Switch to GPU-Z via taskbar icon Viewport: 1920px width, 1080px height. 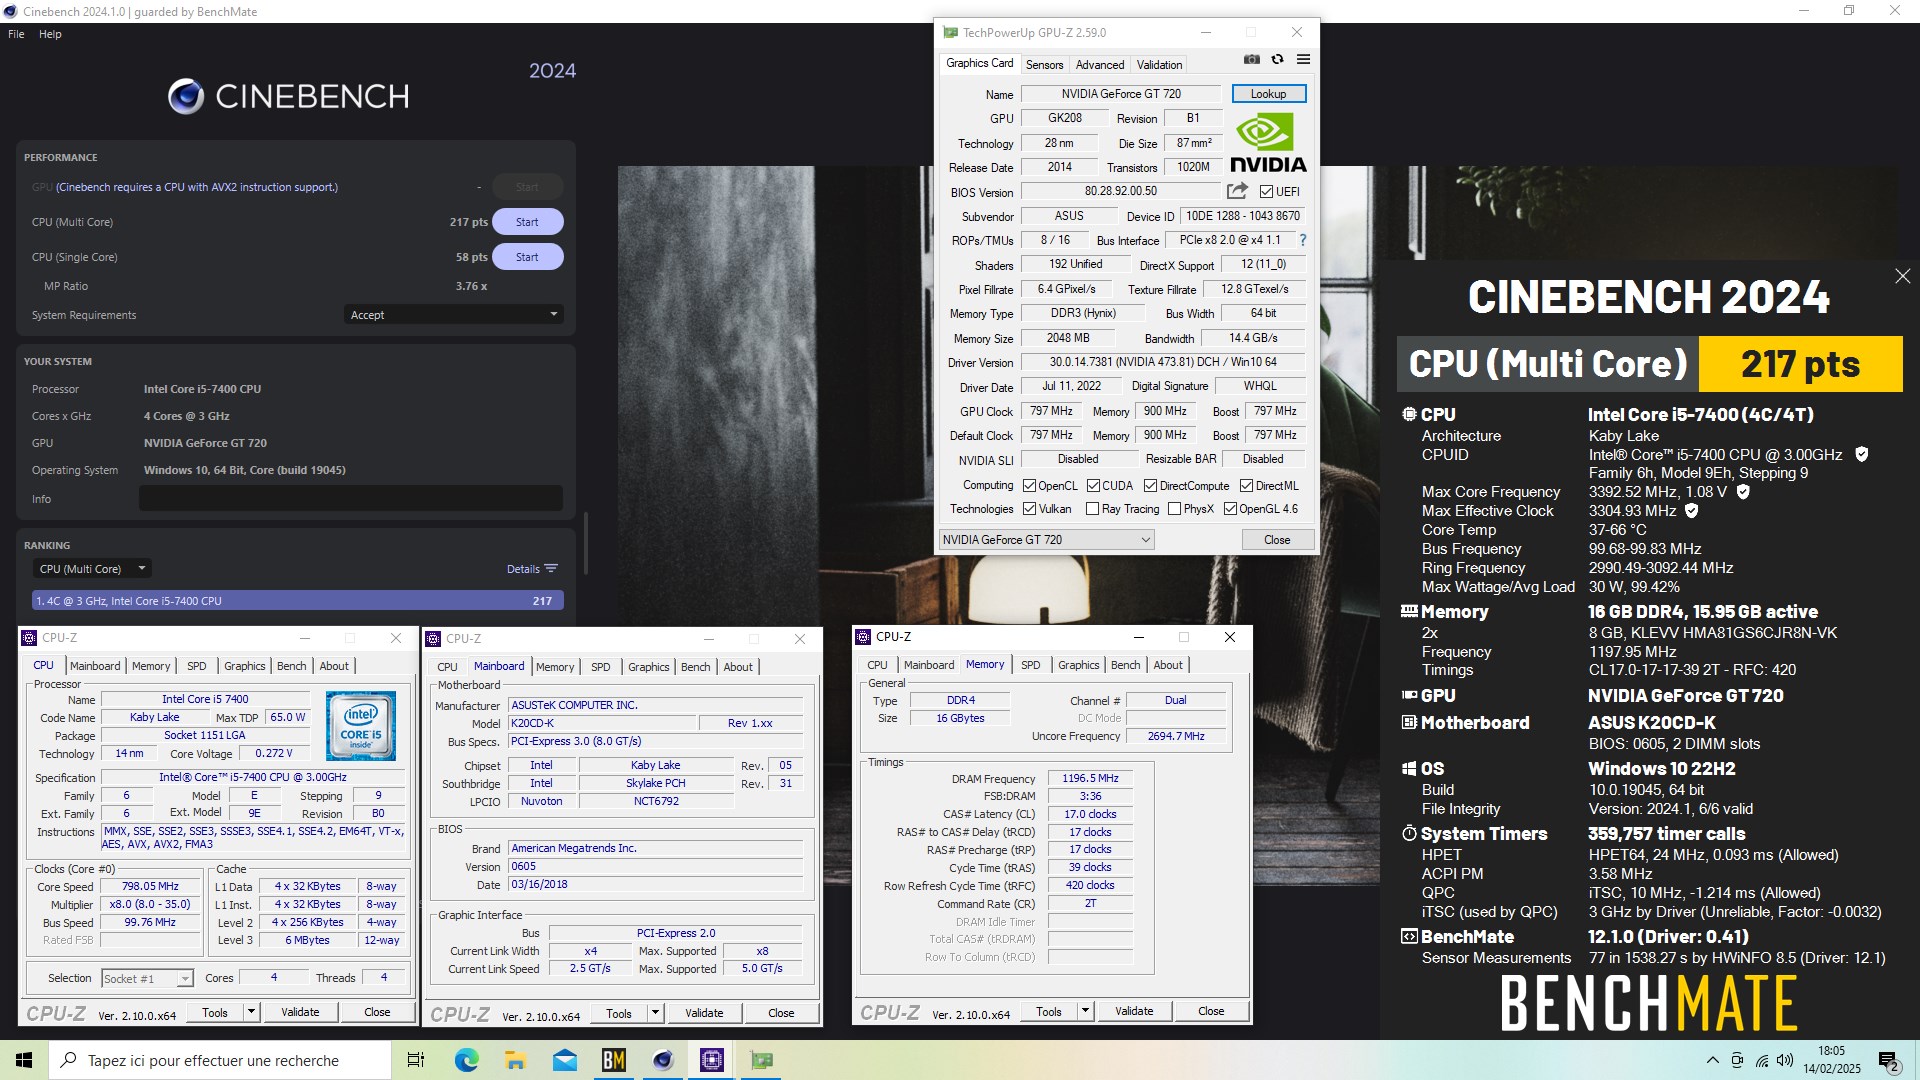(x=761, y=1060)
